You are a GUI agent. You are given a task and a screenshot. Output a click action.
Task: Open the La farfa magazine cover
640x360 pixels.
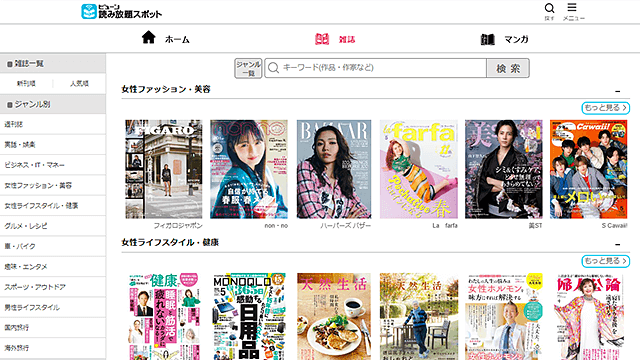click(x=419, y=169)
